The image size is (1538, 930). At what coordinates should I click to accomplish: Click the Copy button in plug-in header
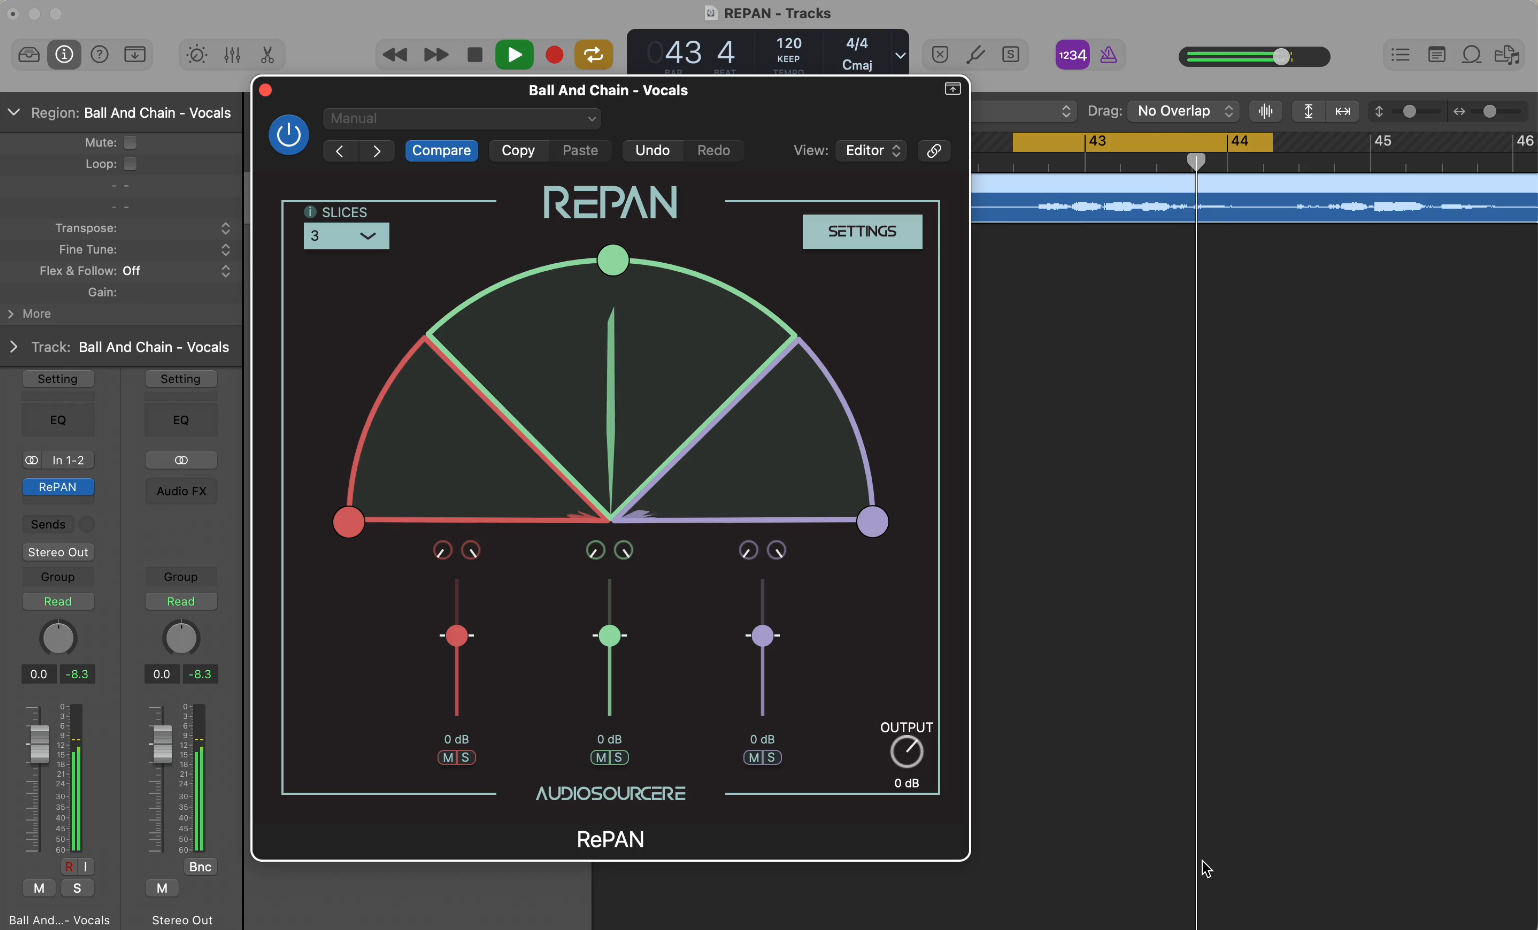pos(518,151)
